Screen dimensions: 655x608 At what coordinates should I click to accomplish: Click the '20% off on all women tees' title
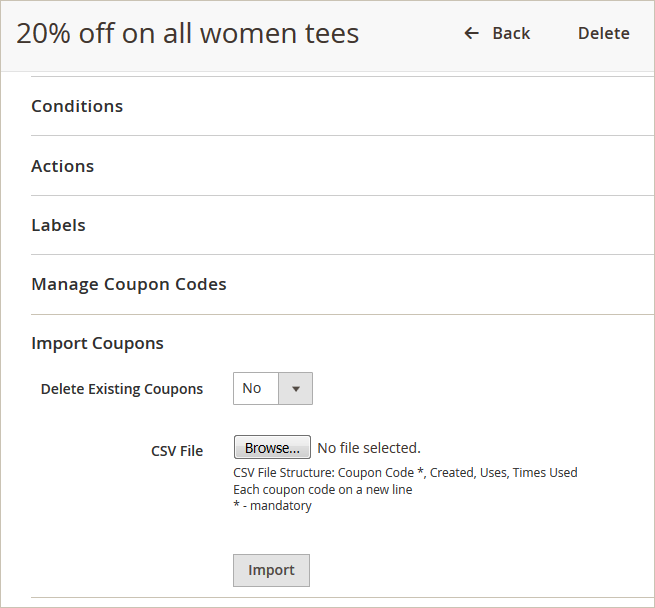[x=187, y=34]
